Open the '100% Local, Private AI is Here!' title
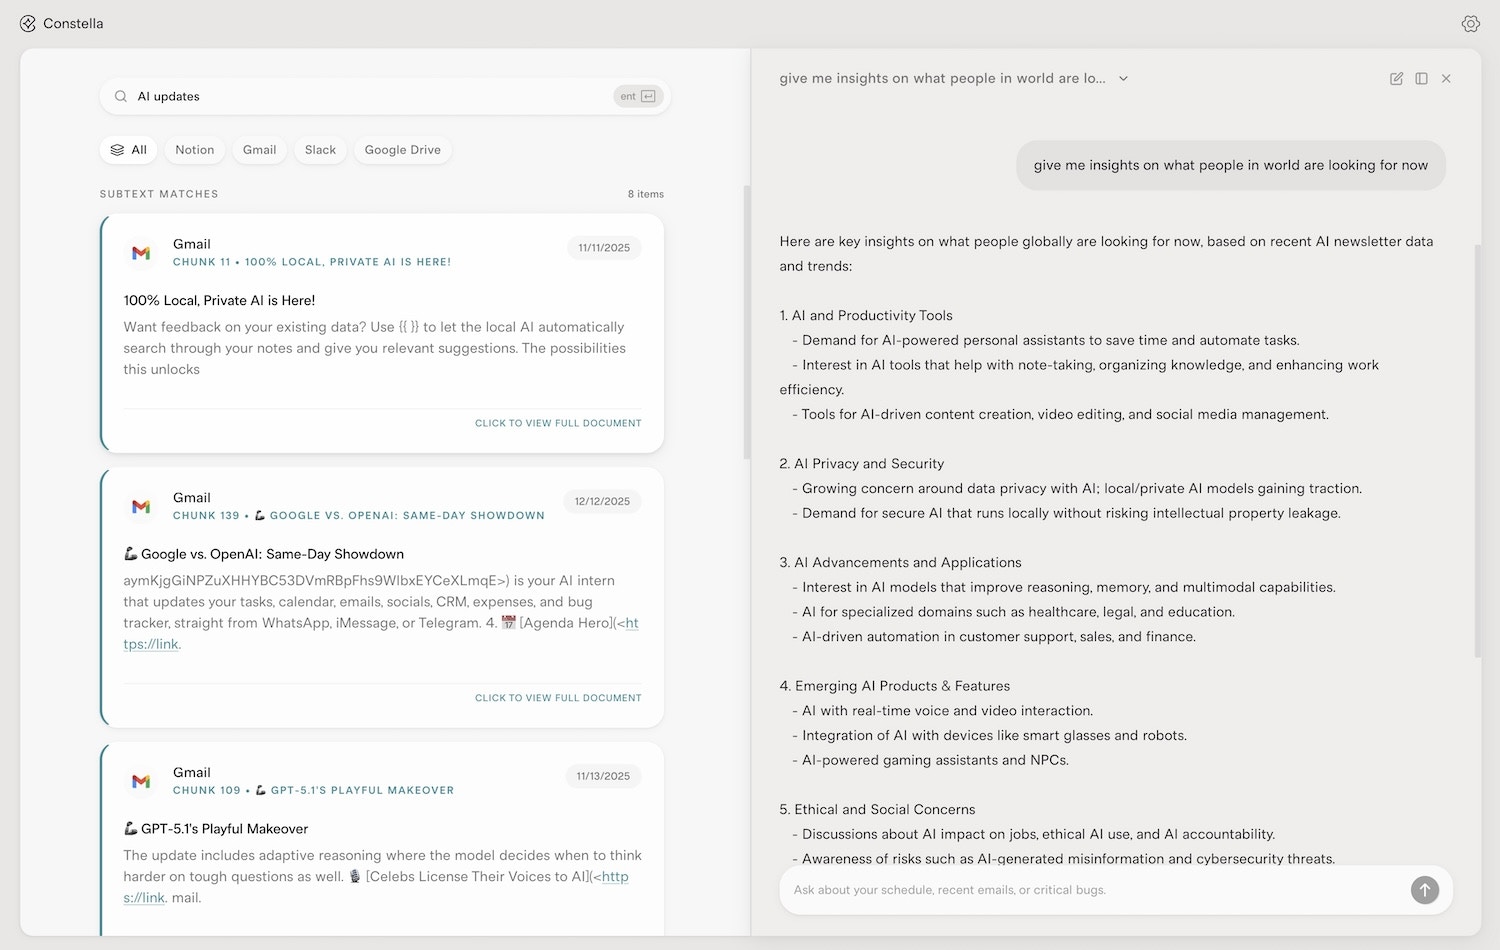Screen dimensions: 1500x950 219,300
